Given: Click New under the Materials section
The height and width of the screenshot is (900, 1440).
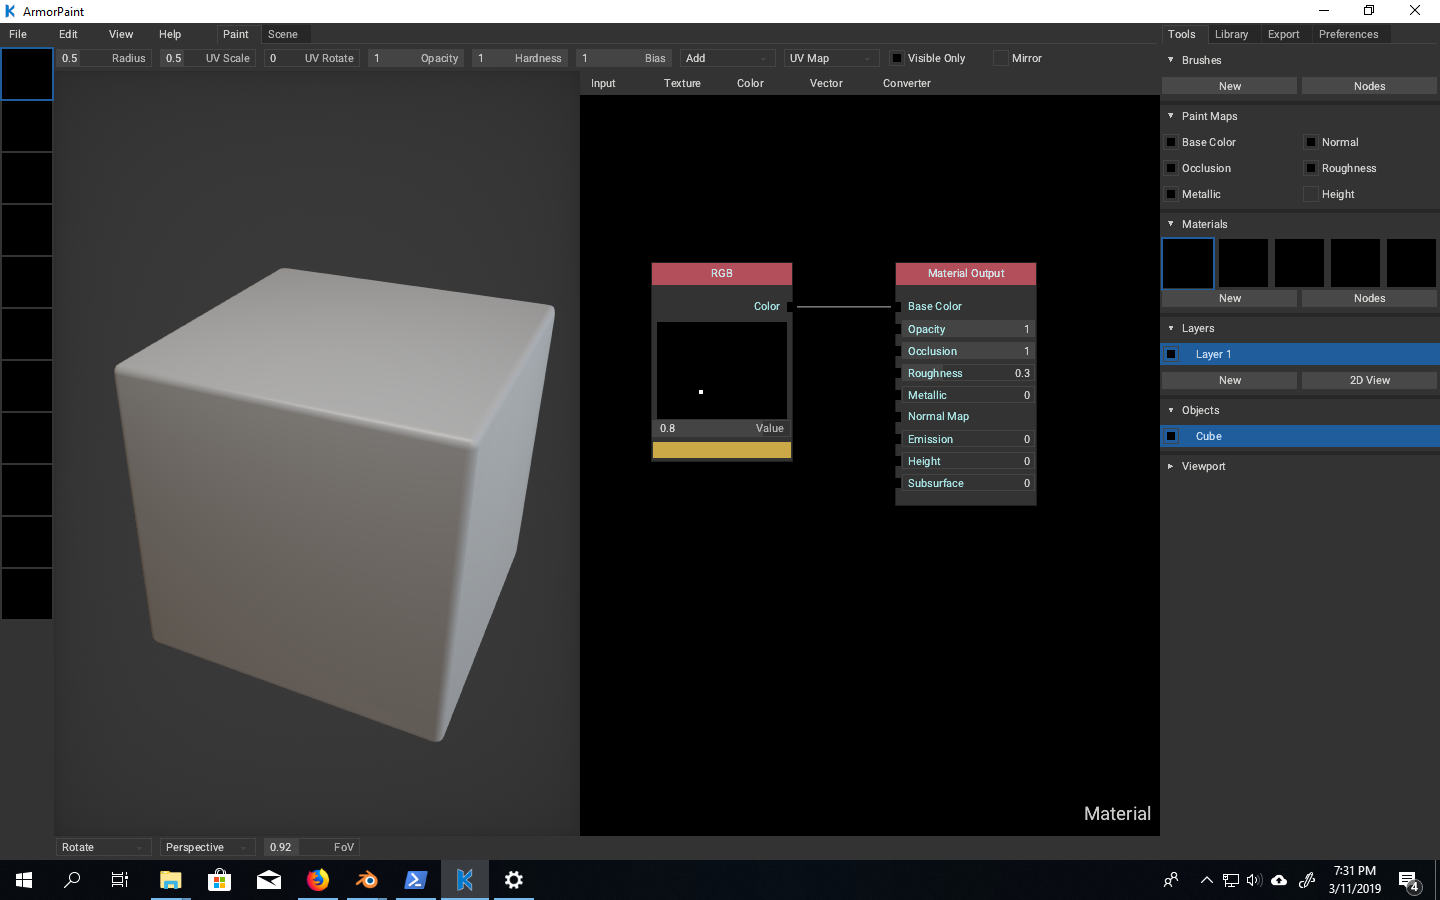Looking at the screenshot, I should point(1228,298).
